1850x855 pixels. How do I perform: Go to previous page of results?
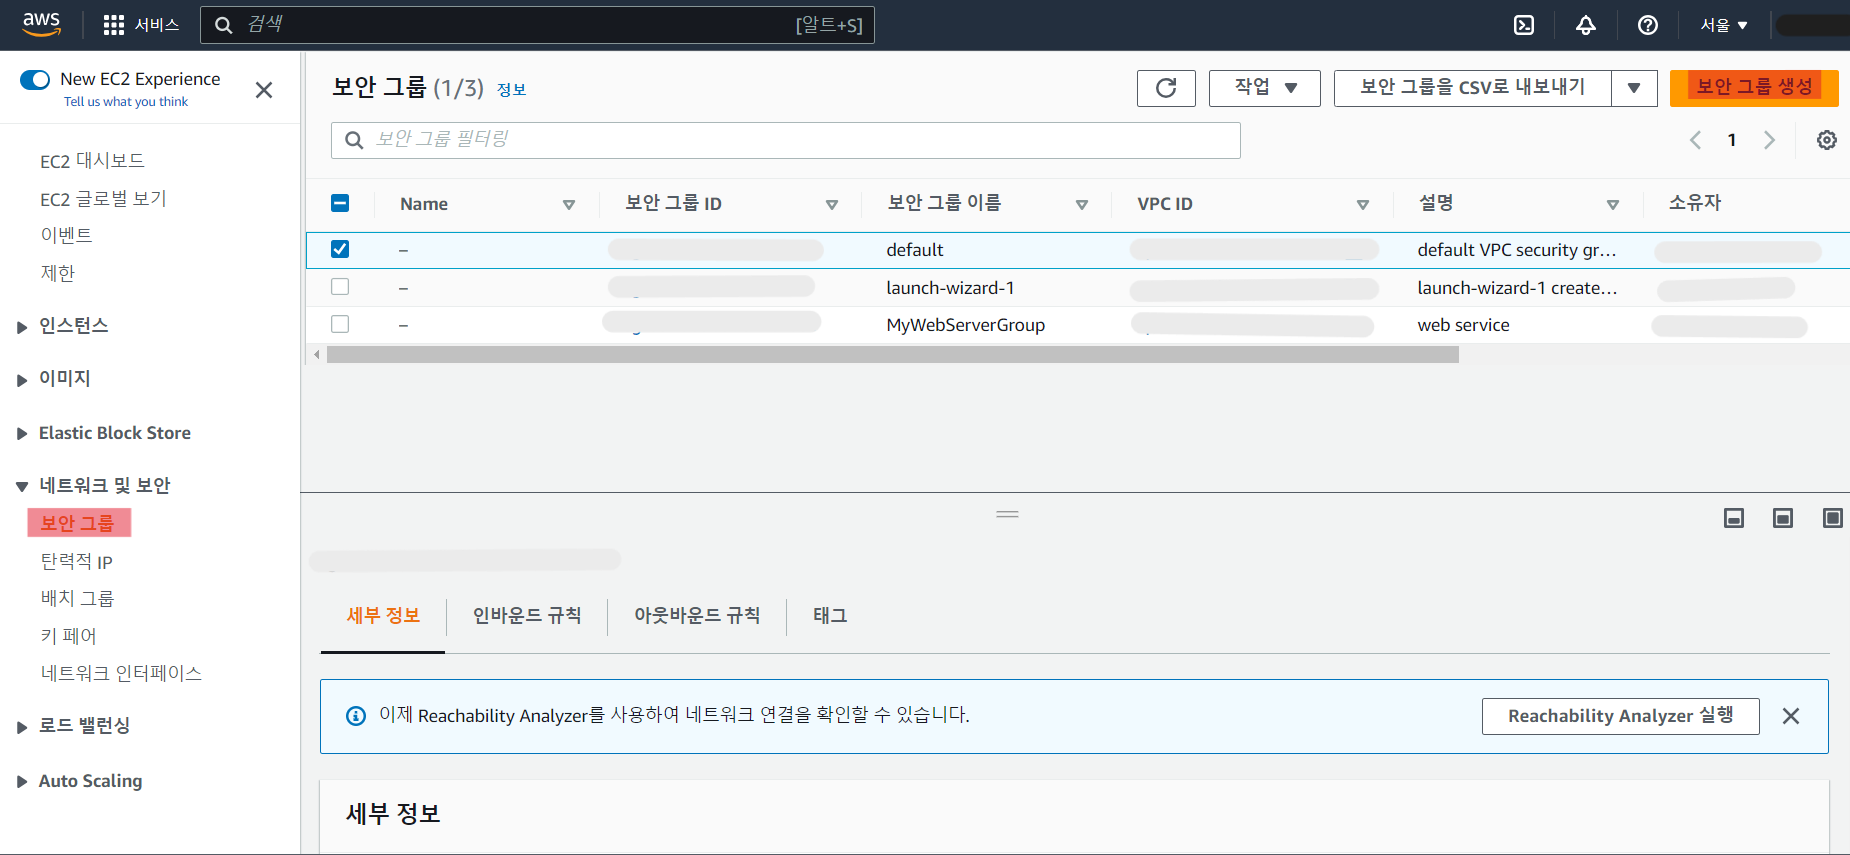(x=1695, y=140)
